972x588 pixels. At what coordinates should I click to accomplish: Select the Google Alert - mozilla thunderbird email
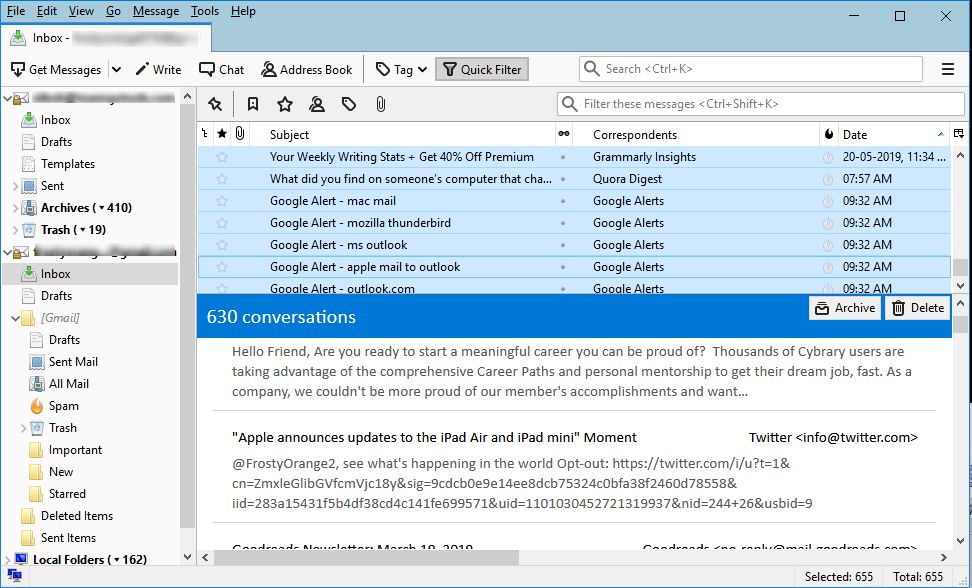pos(574,223)
